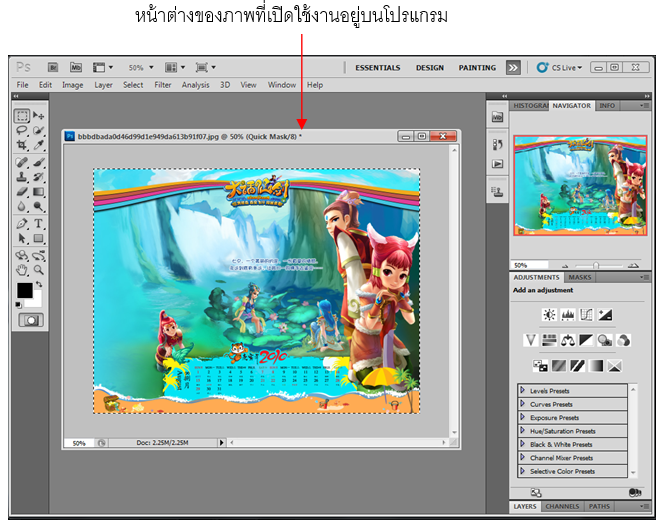Viewport: 663px width, 527px height.
Task: Expand Hue/Saturation Presets
Action: [x=522, y=430]
